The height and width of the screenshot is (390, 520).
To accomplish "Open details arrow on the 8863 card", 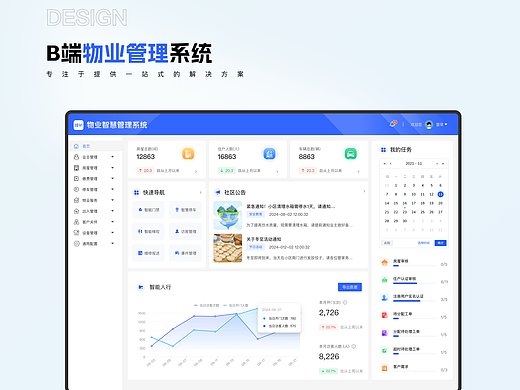I will click(x=358, y=171).
